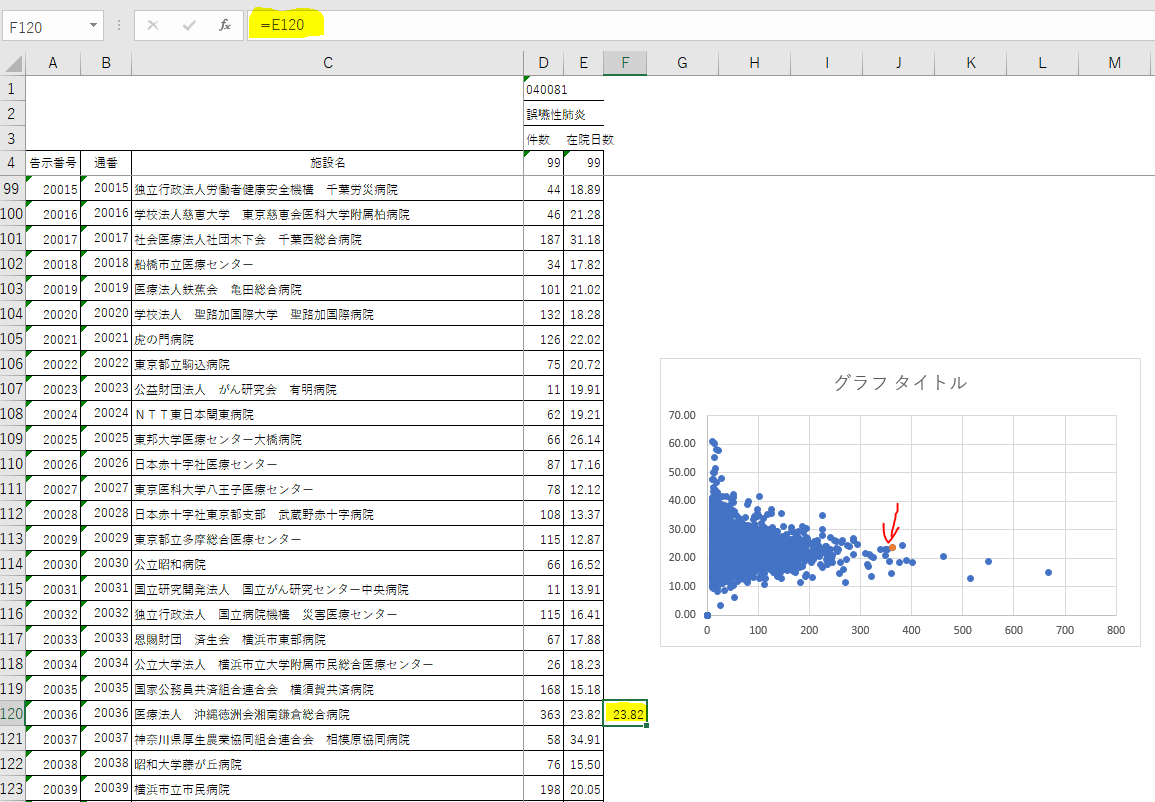Click the 70.00 label on chart Y axis
This screenshot has height=802, width=1155.
point(681,415)
